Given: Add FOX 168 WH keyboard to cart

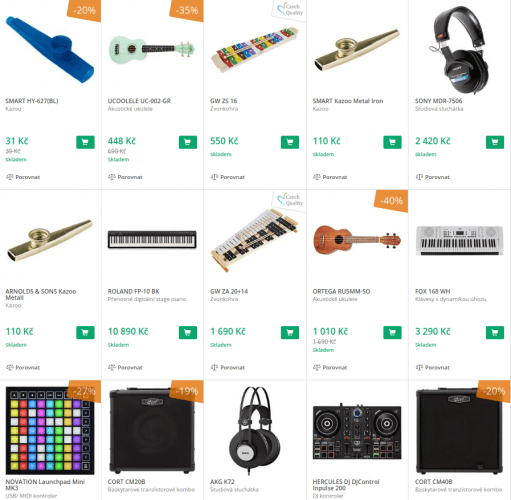Looking at the screenshot, I should tap(495, 332).
